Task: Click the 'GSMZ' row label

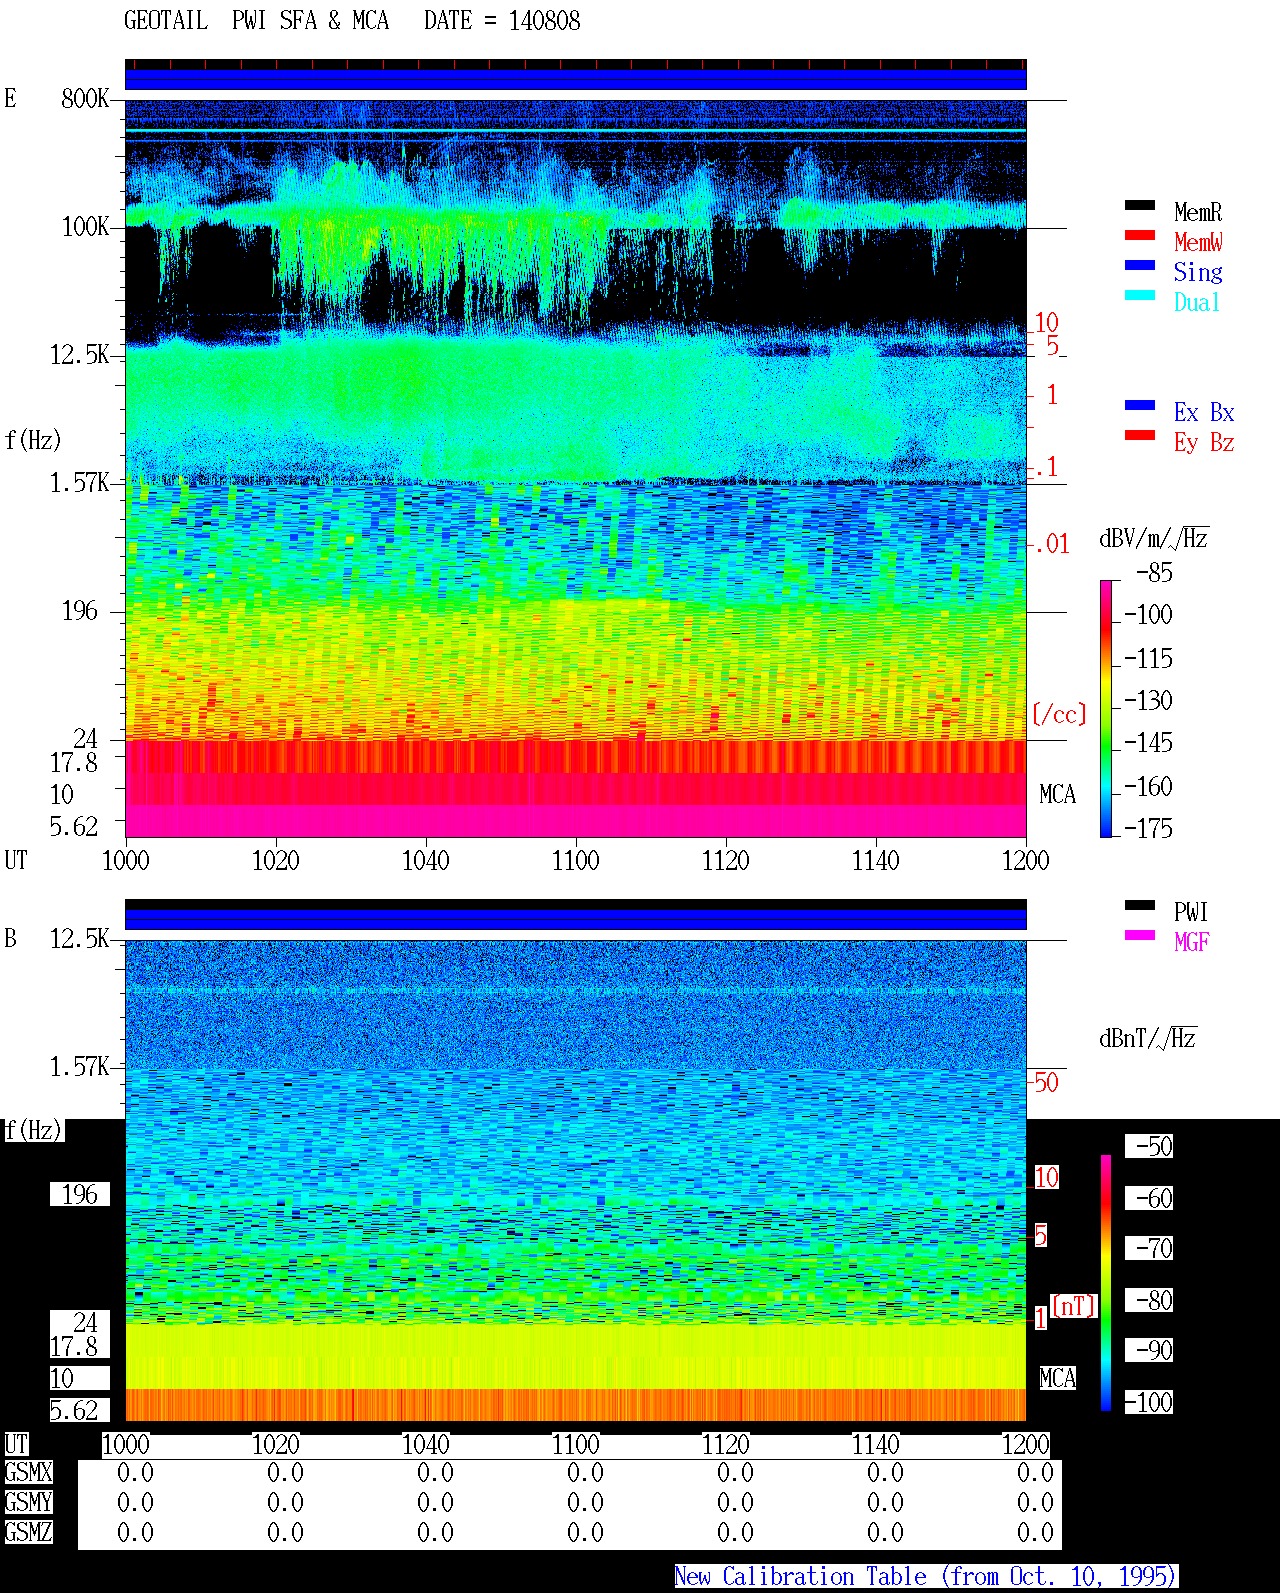Action: (x=28, y=1532)
